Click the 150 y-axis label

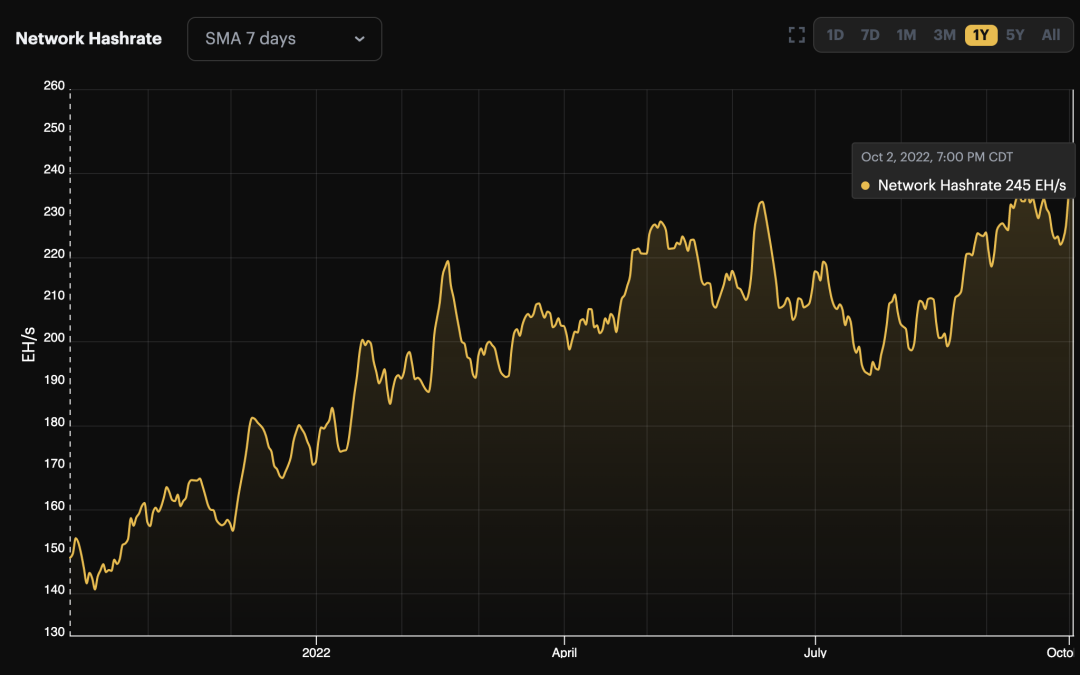coord(54,548)
